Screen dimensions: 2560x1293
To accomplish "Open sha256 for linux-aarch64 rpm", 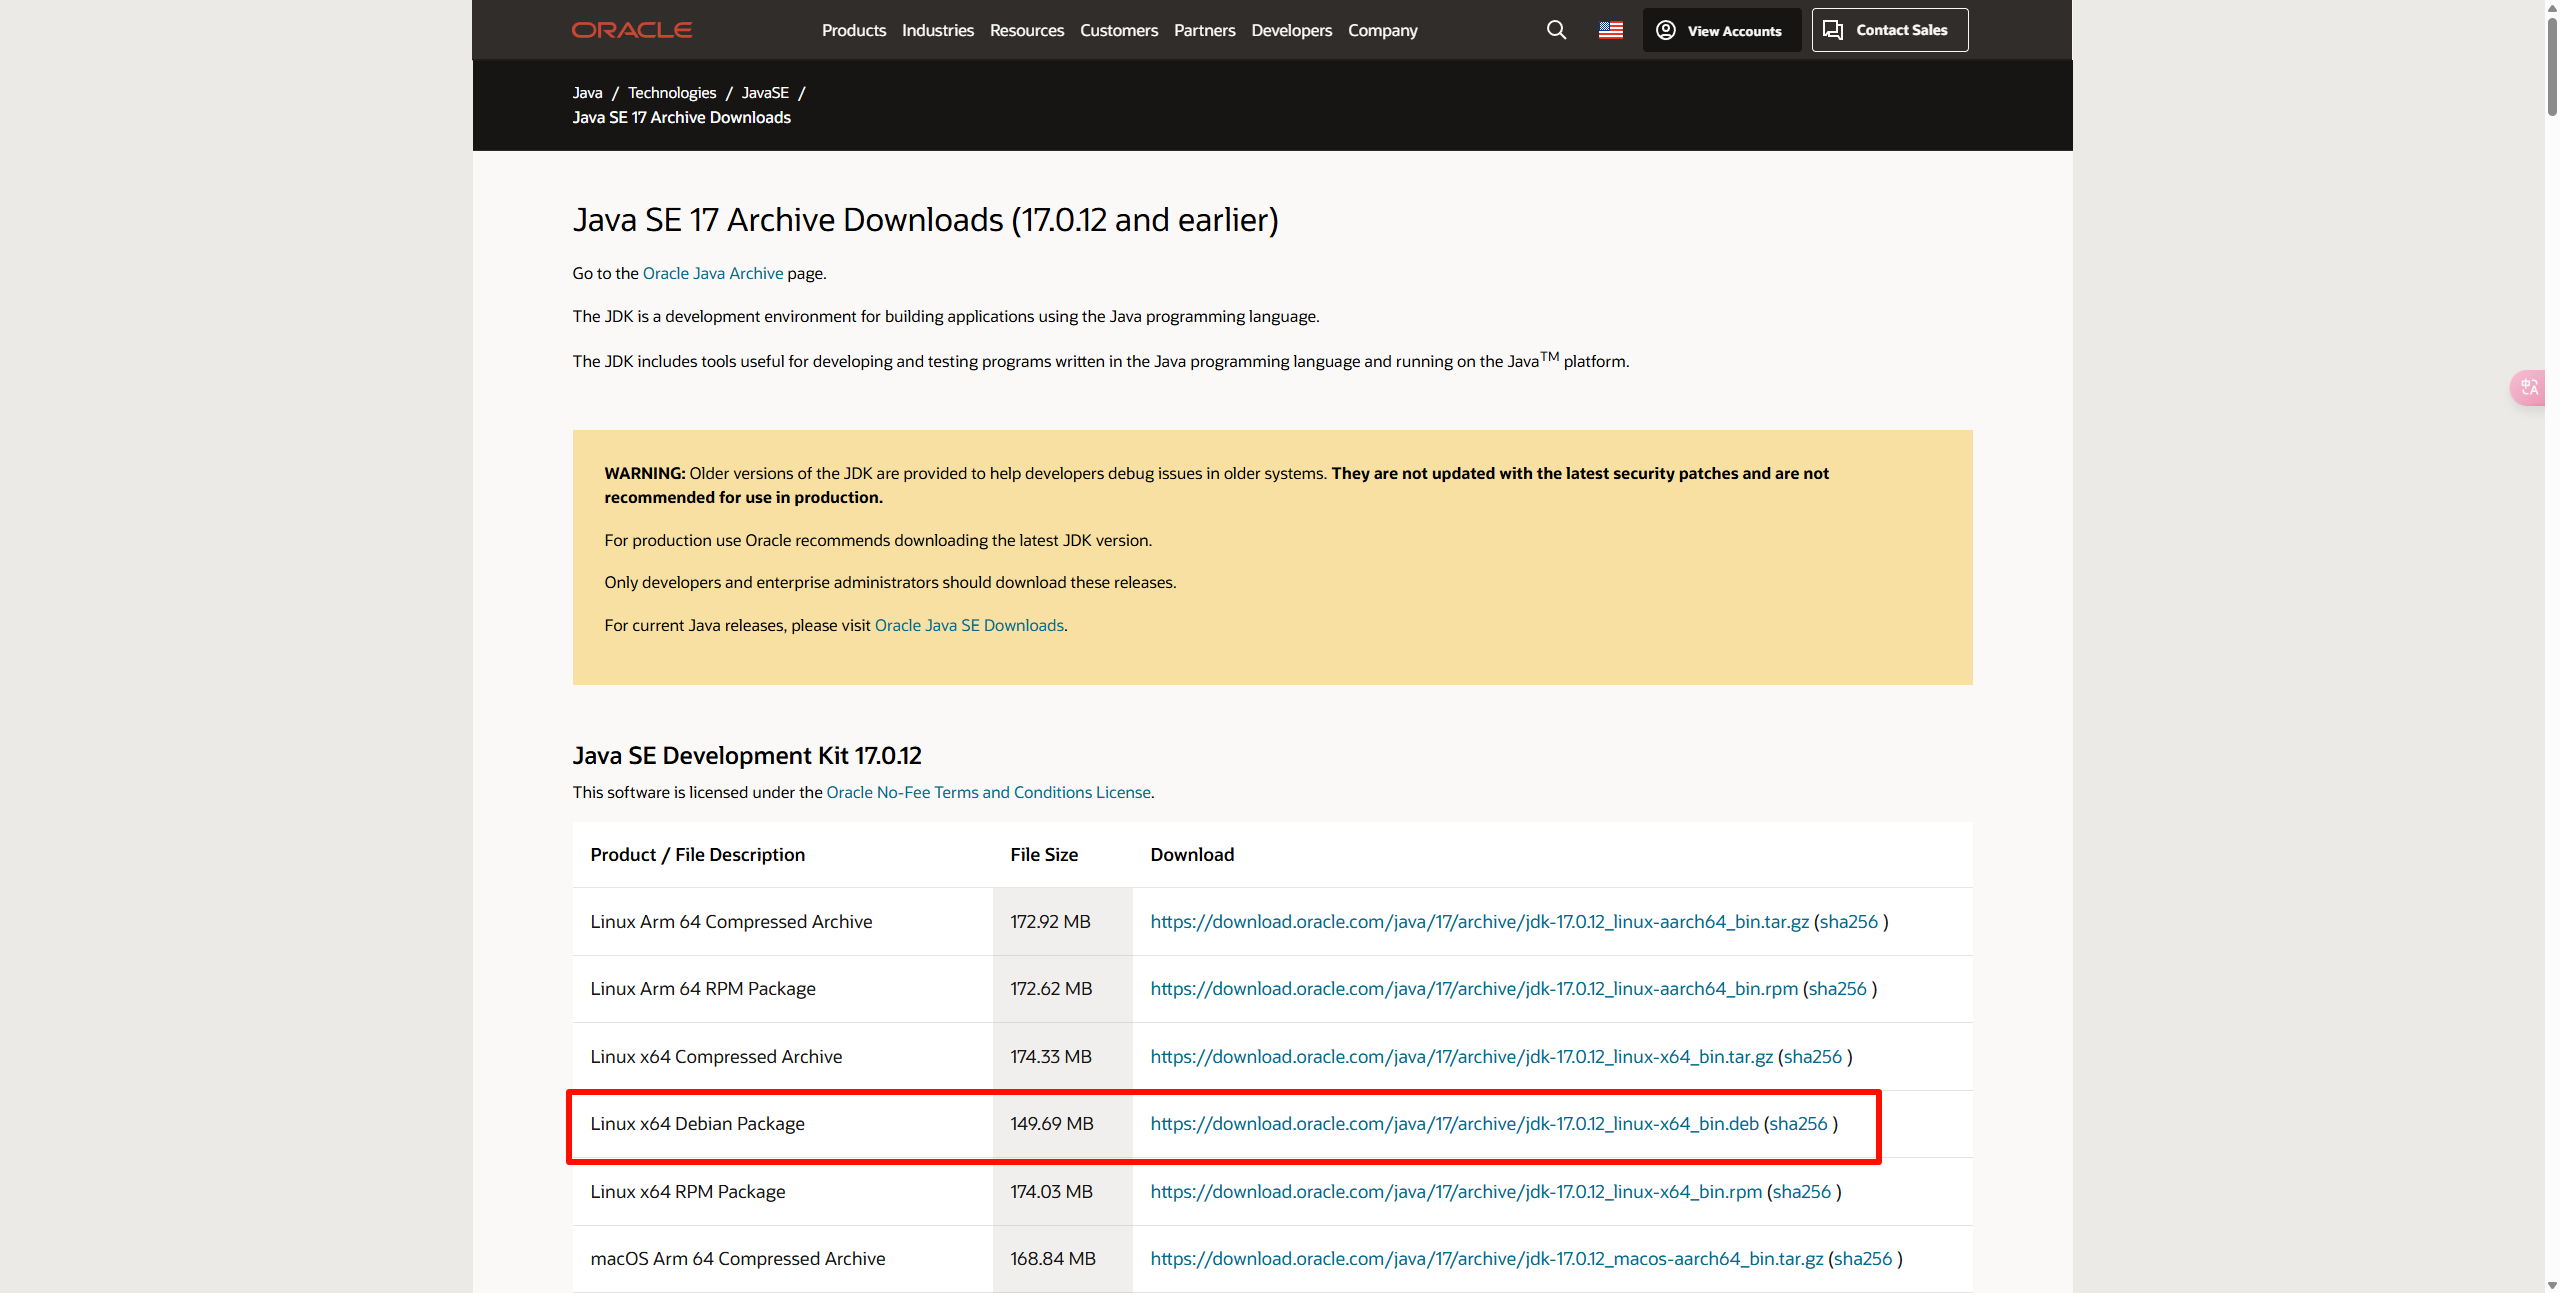I will click(1837, 989).
